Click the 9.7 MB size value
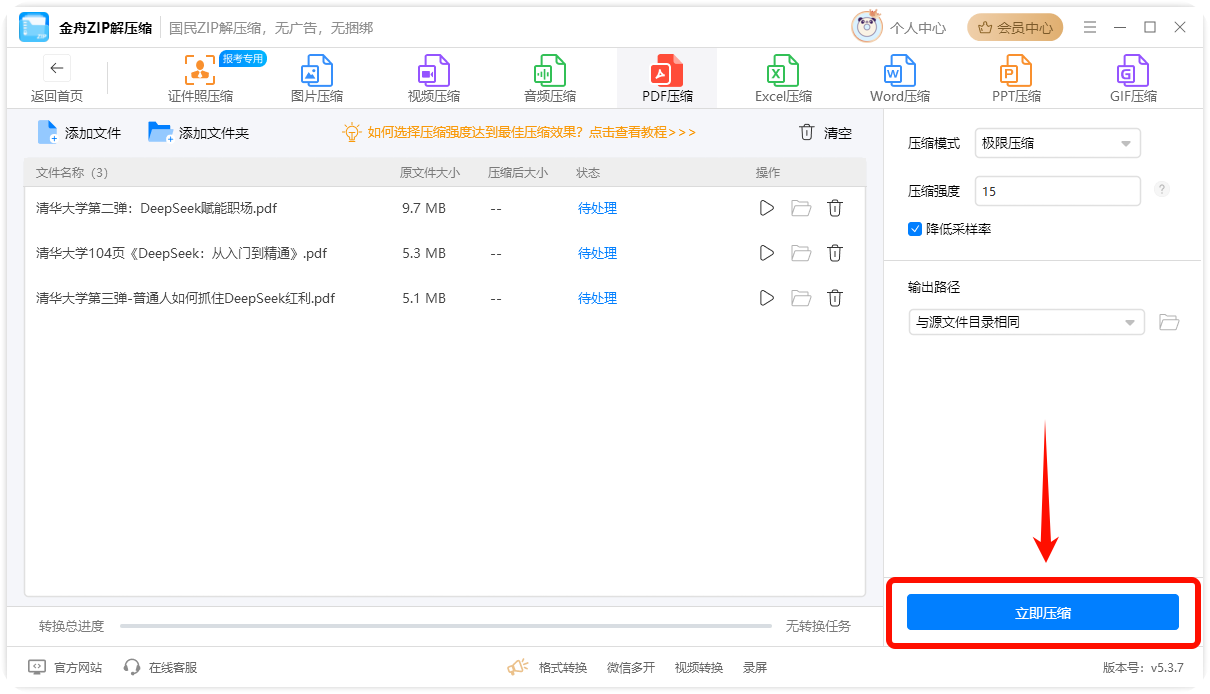The image size is (1210, 694). (424, 208)
